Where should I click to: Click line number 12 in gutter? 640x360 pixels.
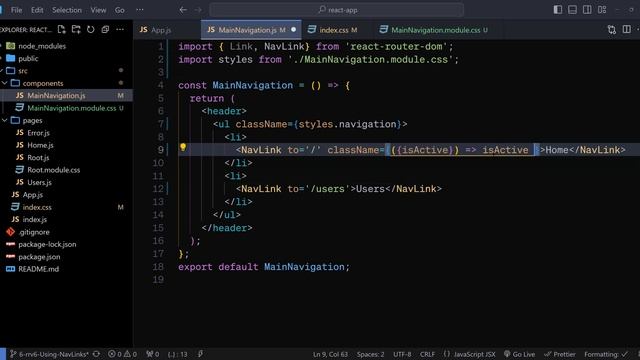tap(158, 189)
